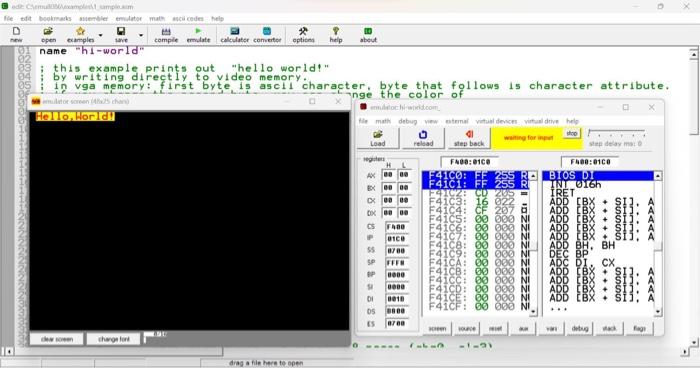Step back one instruction in the emulator
Viewport: 700px width, 368px height.
[x=469, y=138]
